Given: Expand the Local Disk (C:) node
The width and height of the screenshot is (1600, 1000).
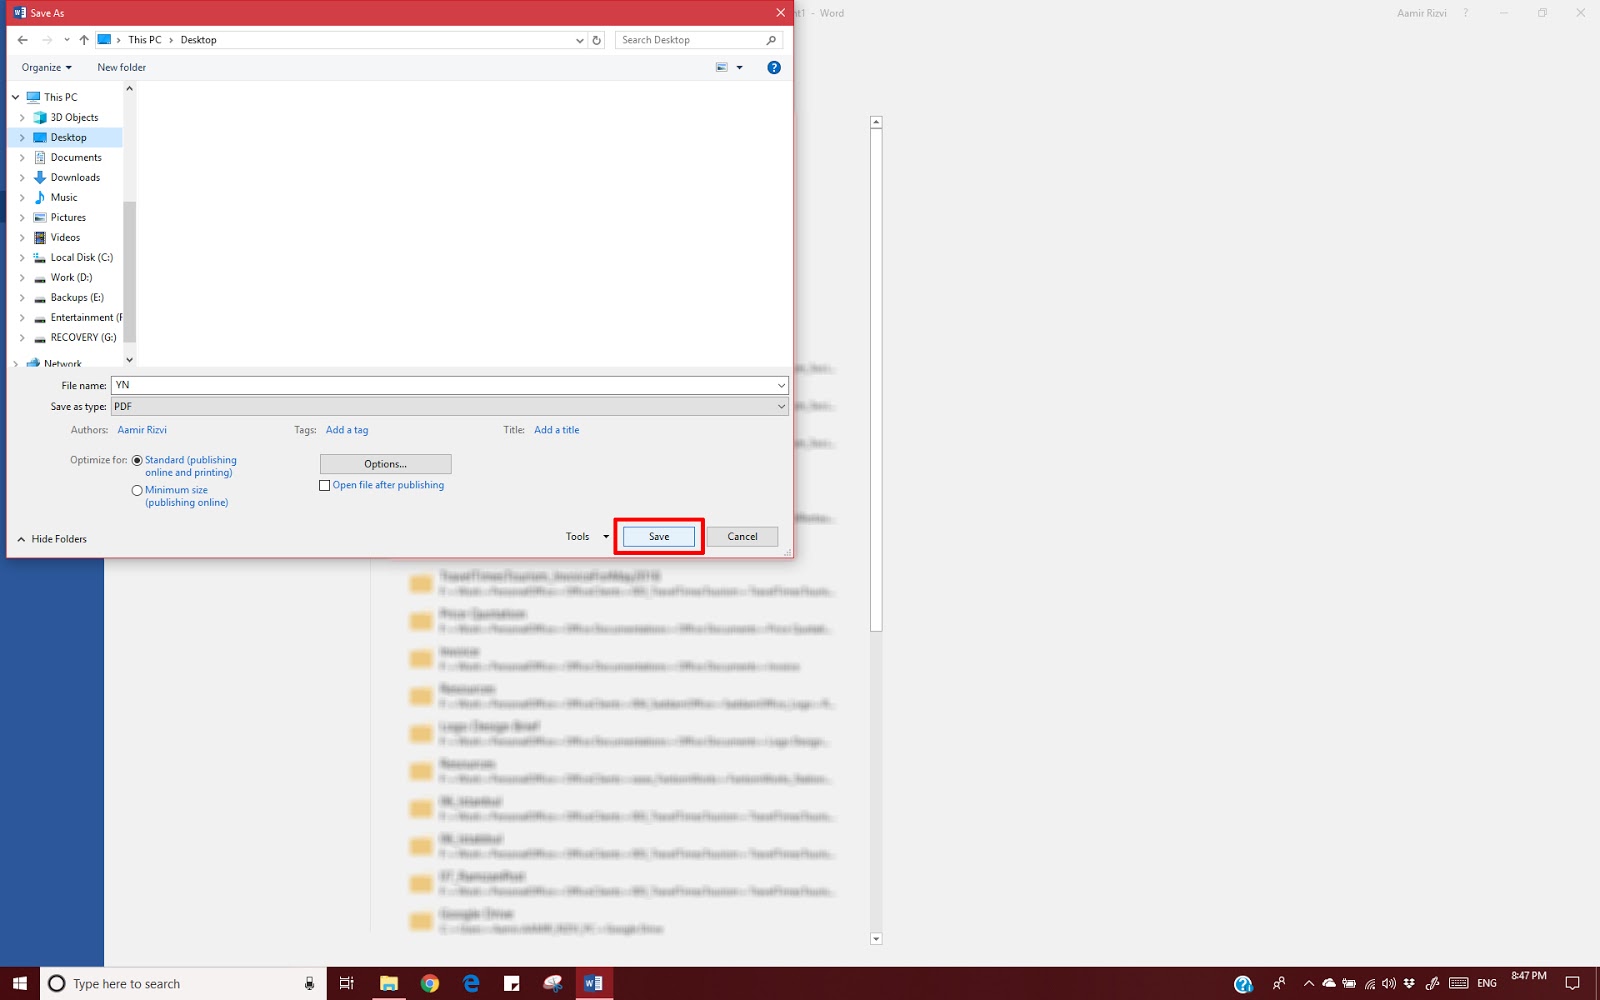Looking at the screenshot, I should (22, 258).
